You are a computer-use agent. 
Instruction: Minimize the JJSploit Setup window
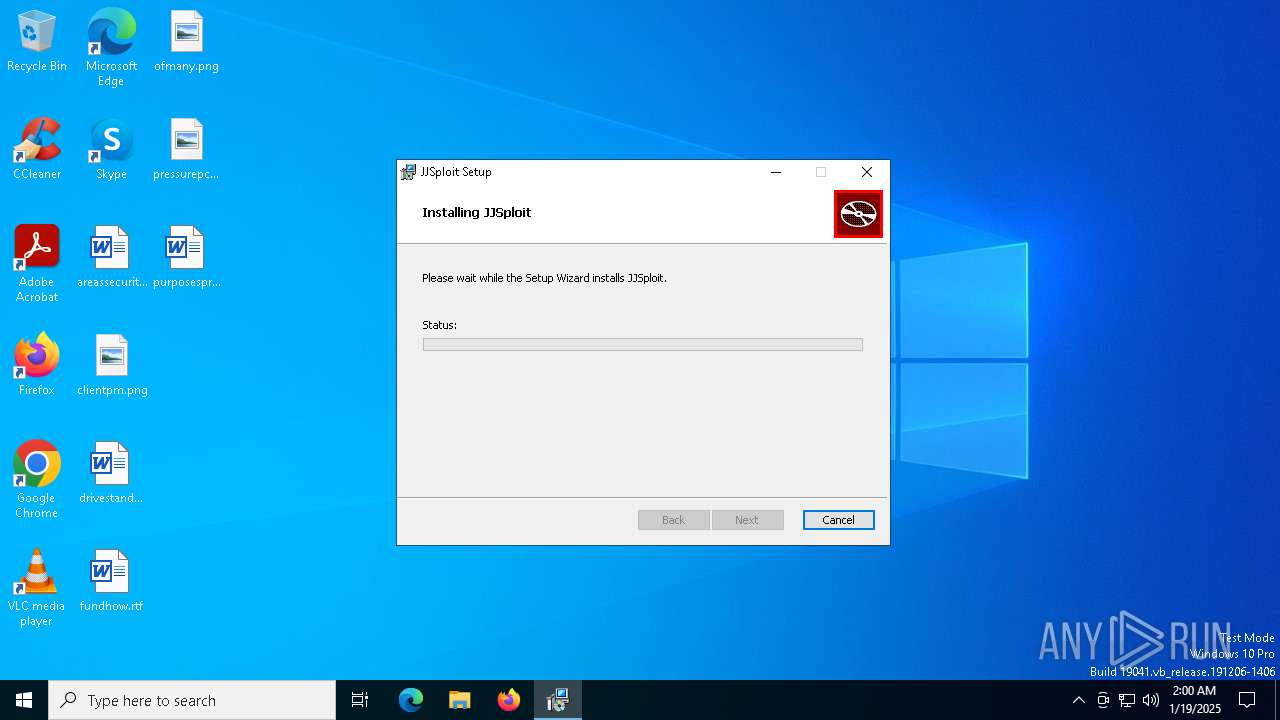(x=775, y=172)
